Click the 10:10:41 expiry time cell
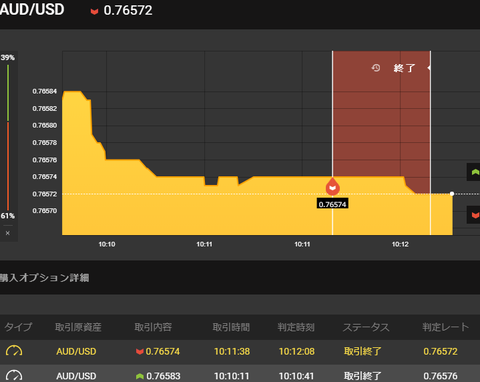Image resolution: width=480 pixels, height=382 pixels. click(x=297, y=376)
